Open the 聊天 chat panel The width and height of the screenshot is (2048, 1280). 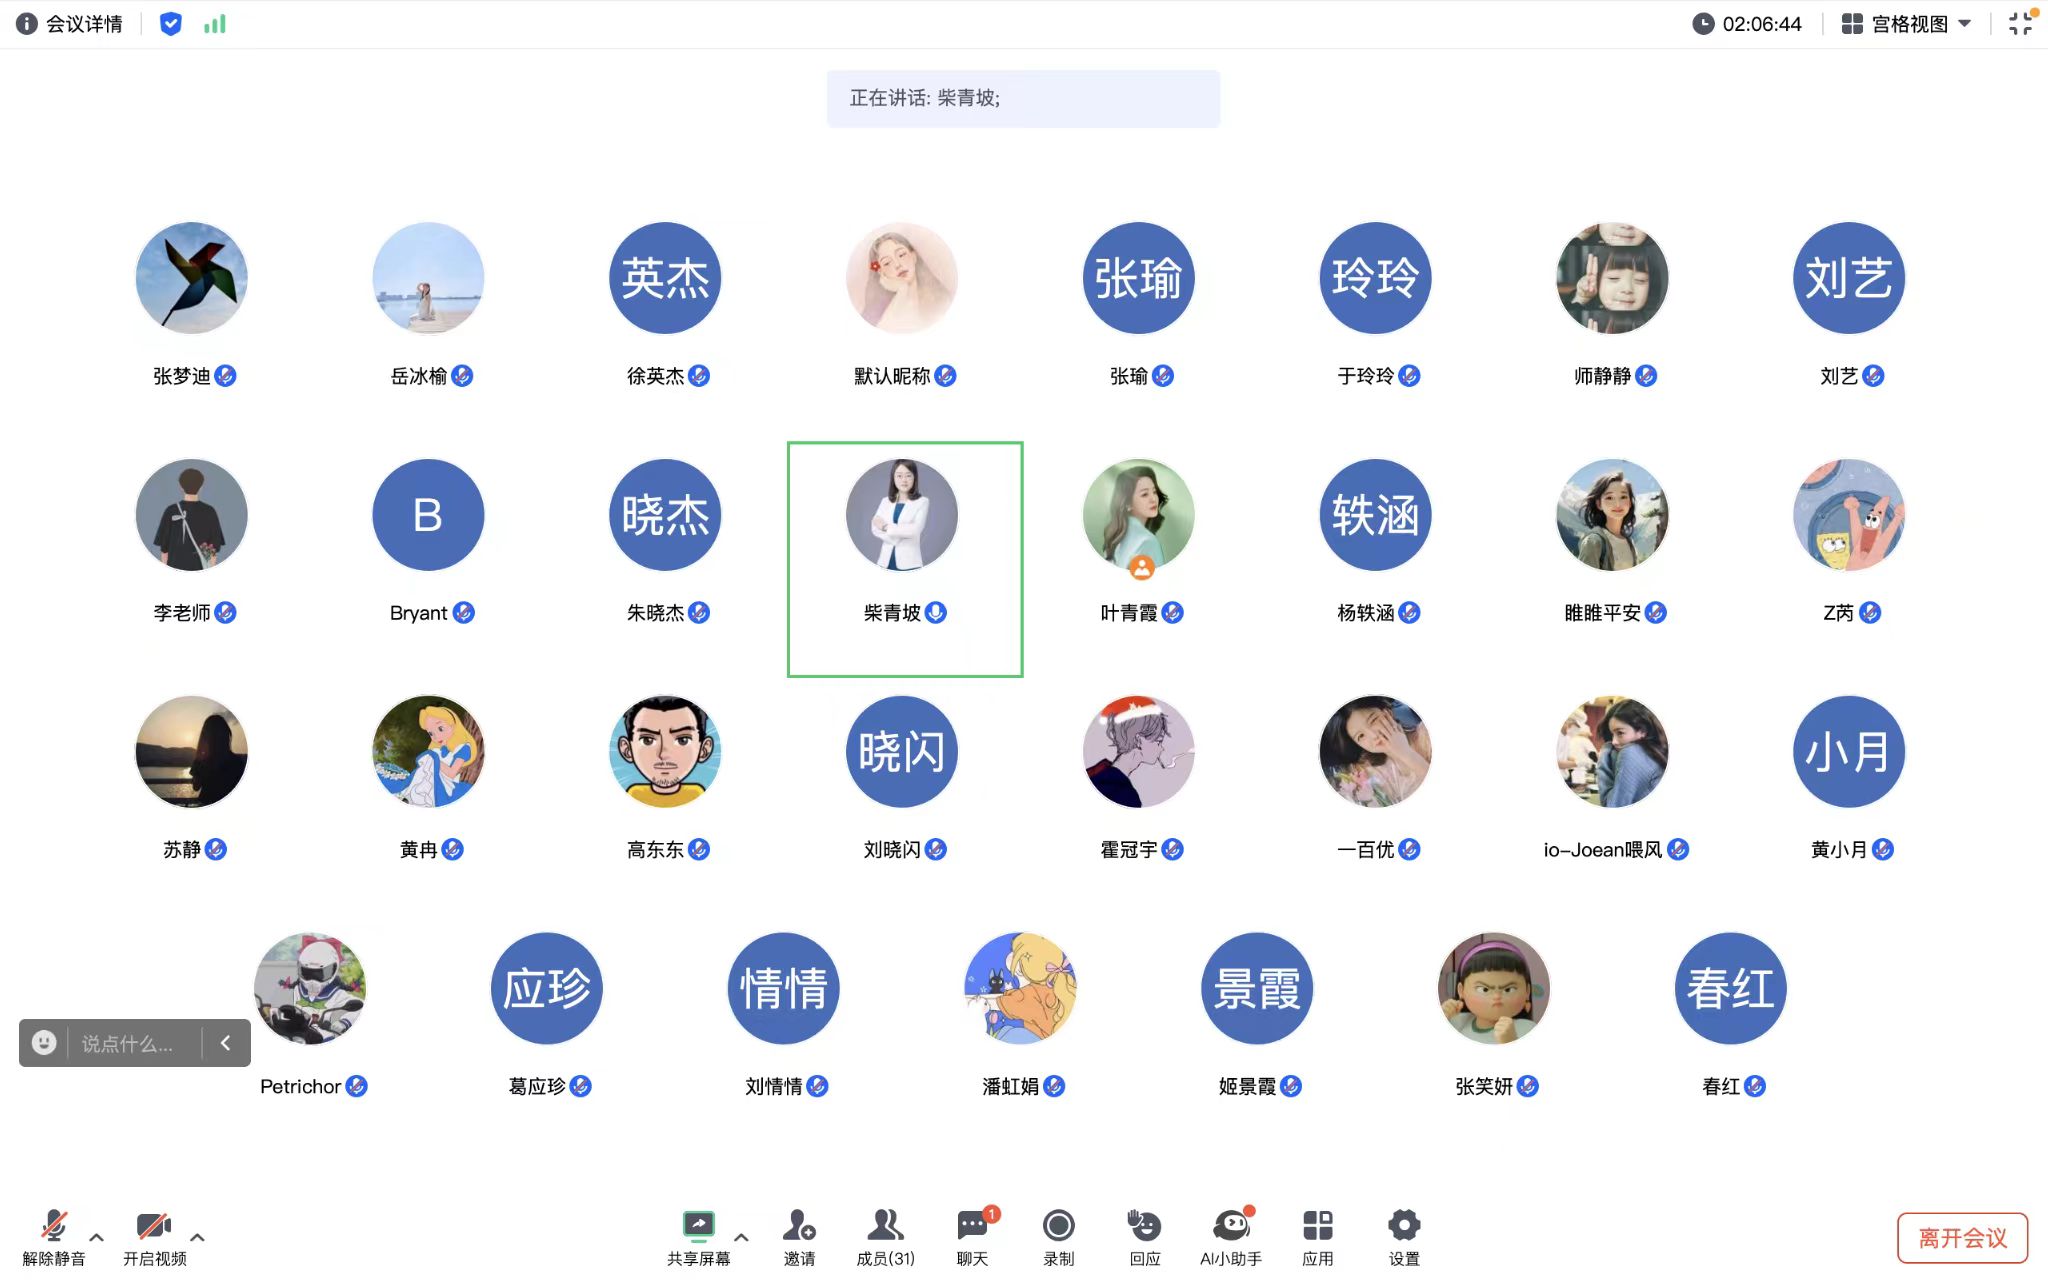973,1237
